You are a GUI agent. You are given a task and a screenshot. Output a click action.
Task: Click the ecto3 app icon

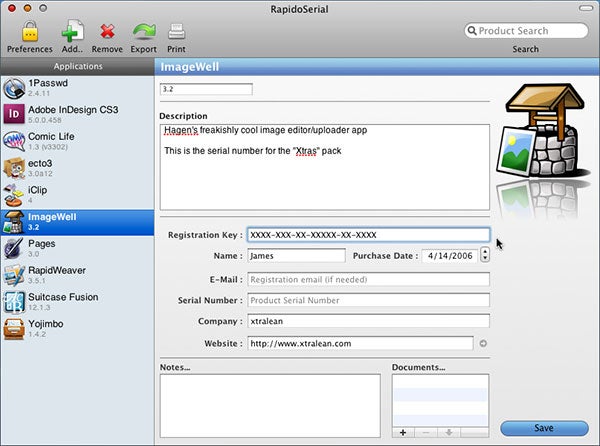14,168
